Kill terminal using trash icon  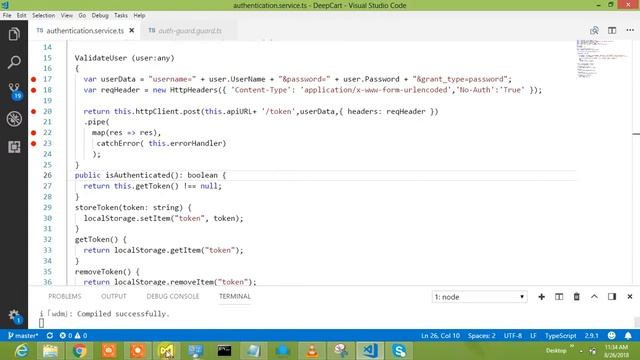point(576,297)
